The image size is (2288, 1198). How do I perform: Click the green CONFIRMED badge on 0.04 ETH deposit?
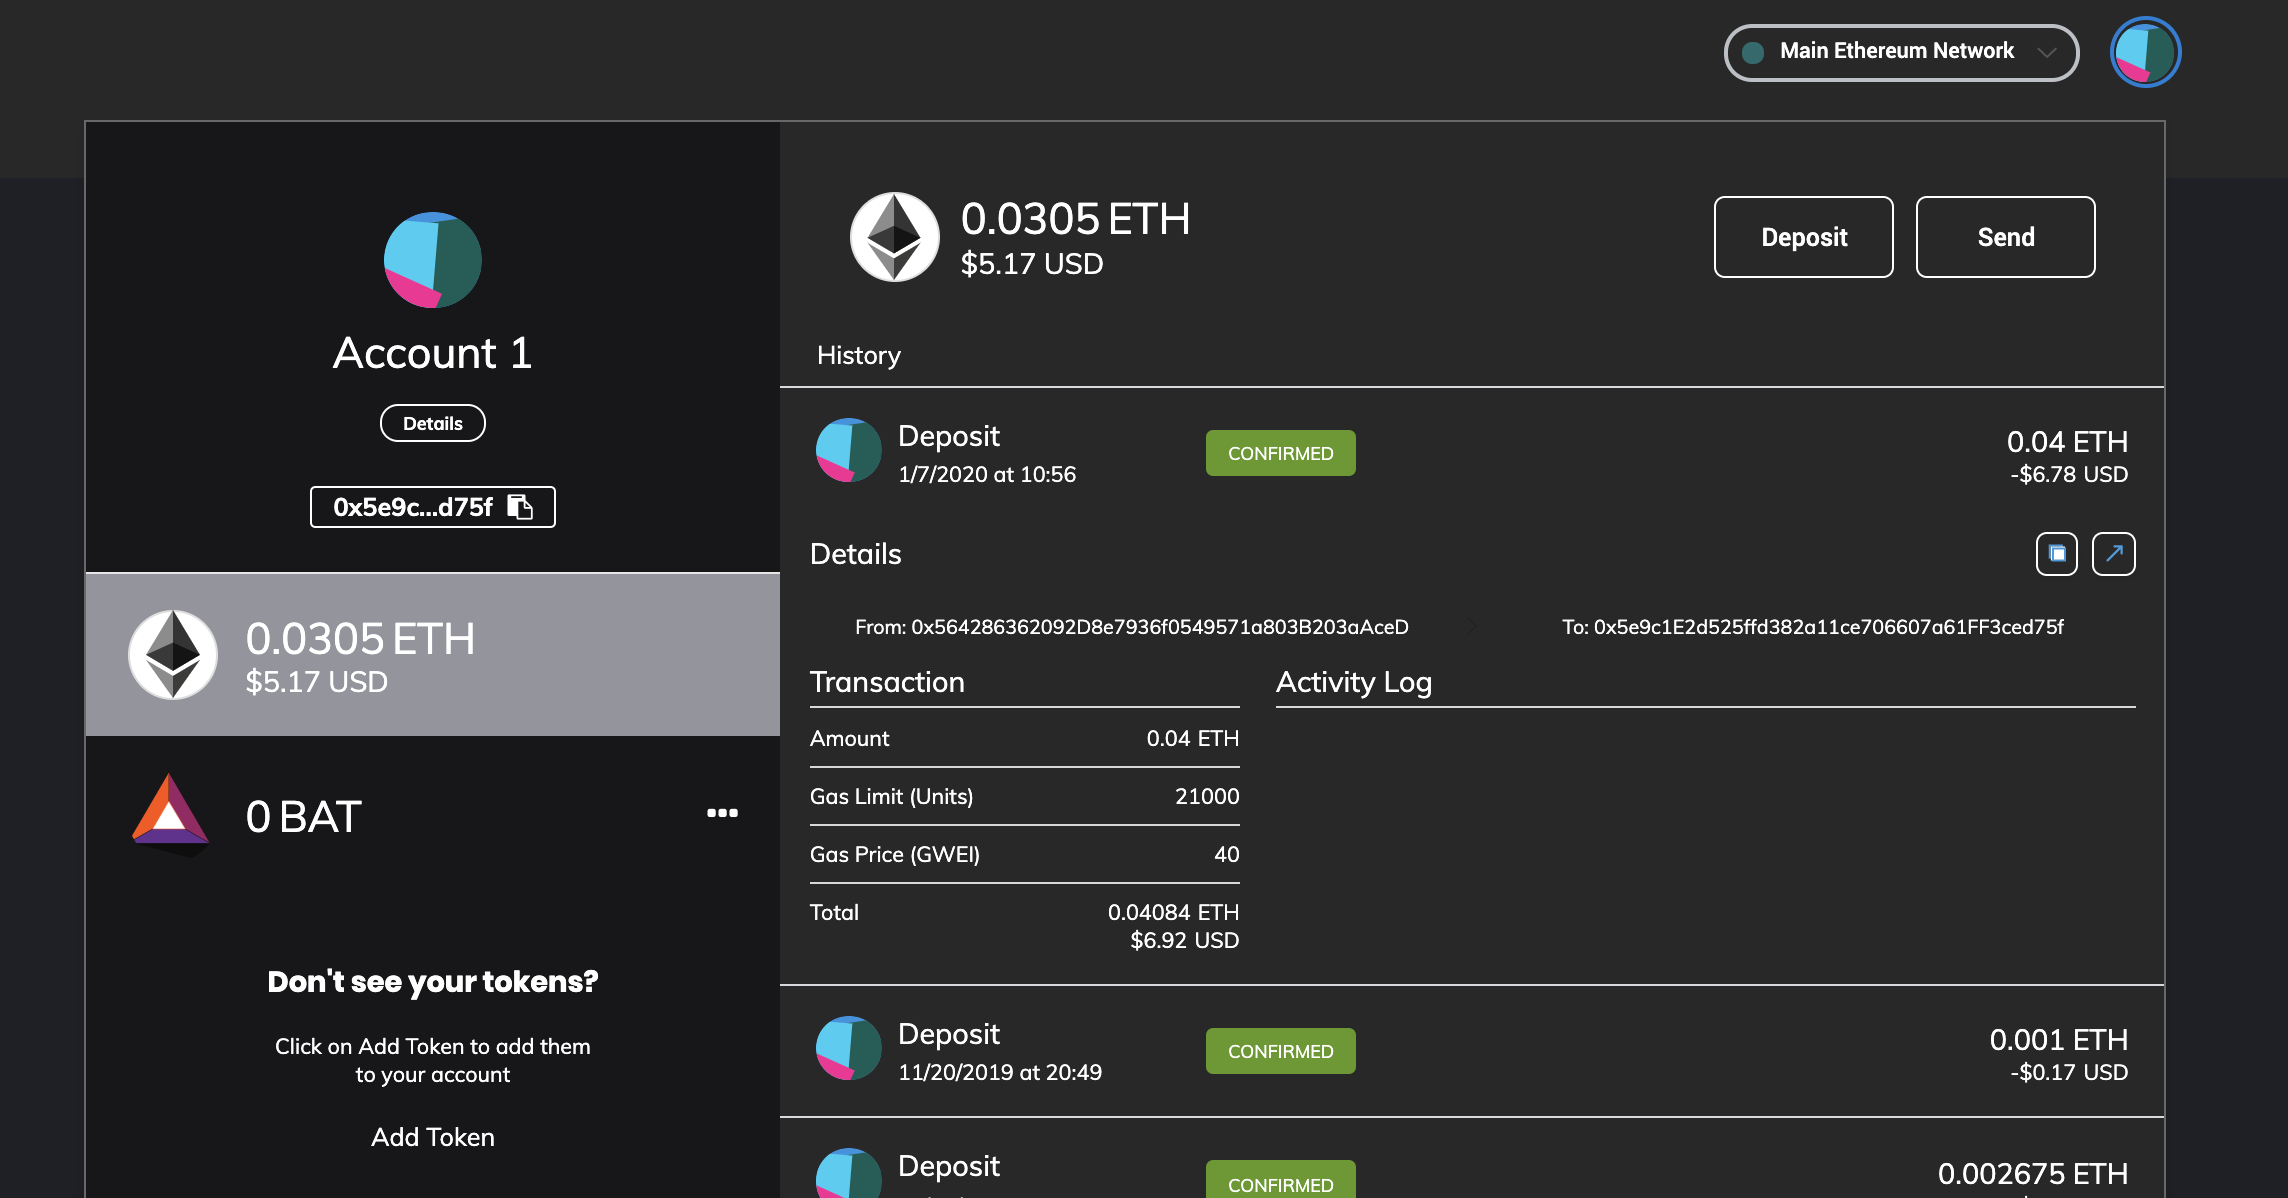tap(1280, 454)
